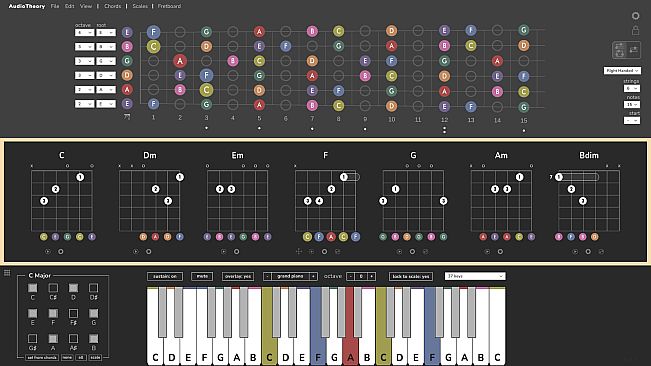The height and width of the screenshot is (366, 651).
Task: Click the right half of the fretboard layout icon
Action: click(633, 50)
